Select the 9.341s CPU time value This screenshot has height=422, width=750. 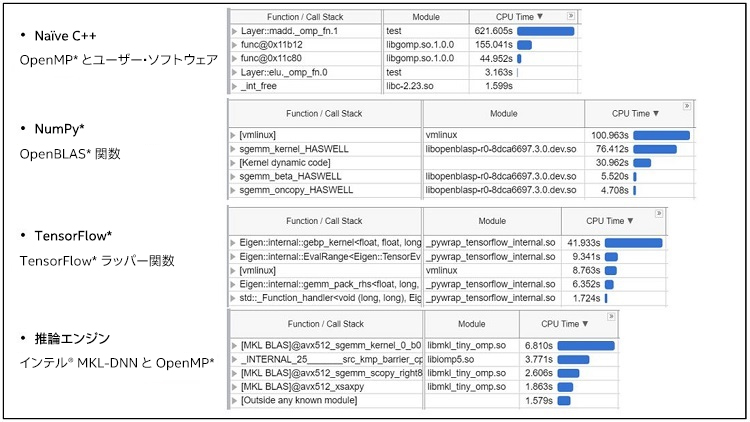586,257
